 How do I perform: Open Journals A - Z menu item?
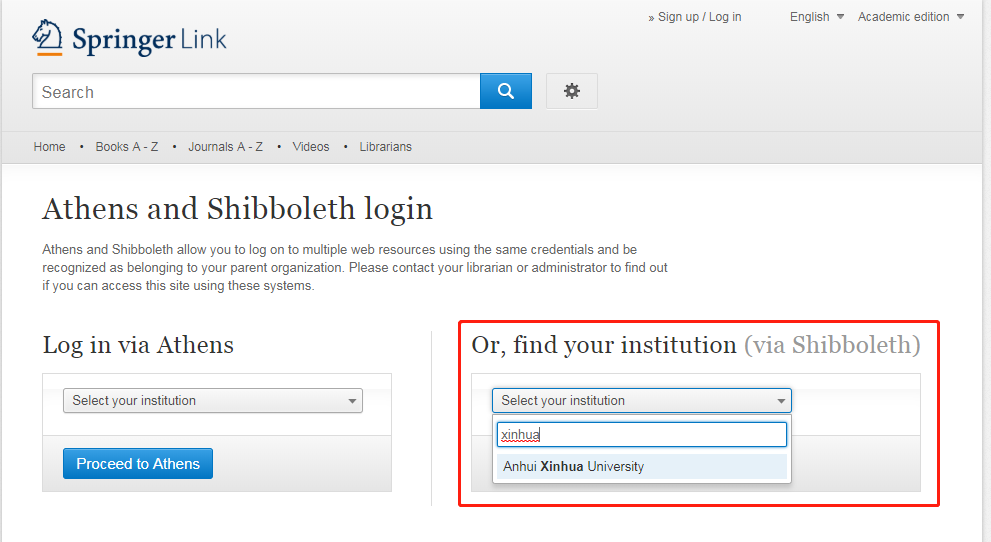[226, 147]
